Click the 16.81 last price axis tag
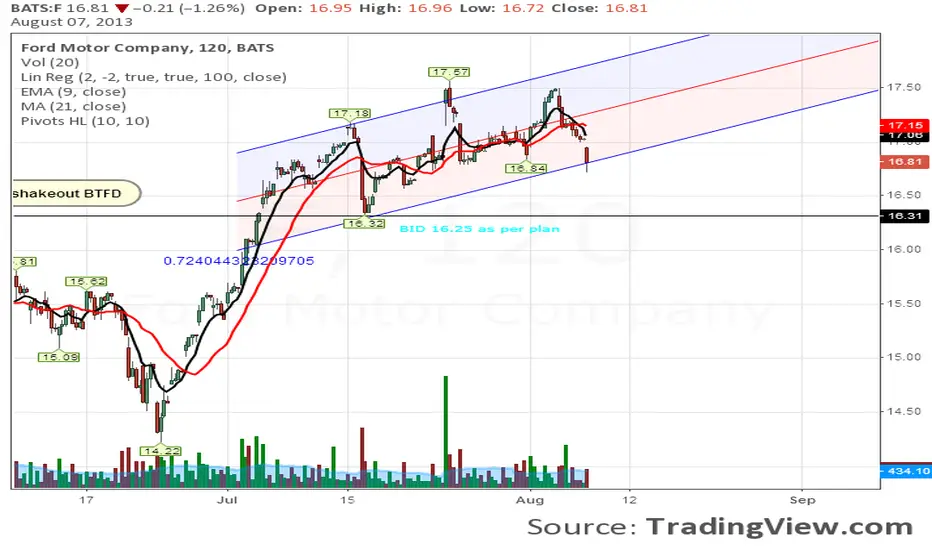This screenshot has height=550, width=932. tap(903, 162)
